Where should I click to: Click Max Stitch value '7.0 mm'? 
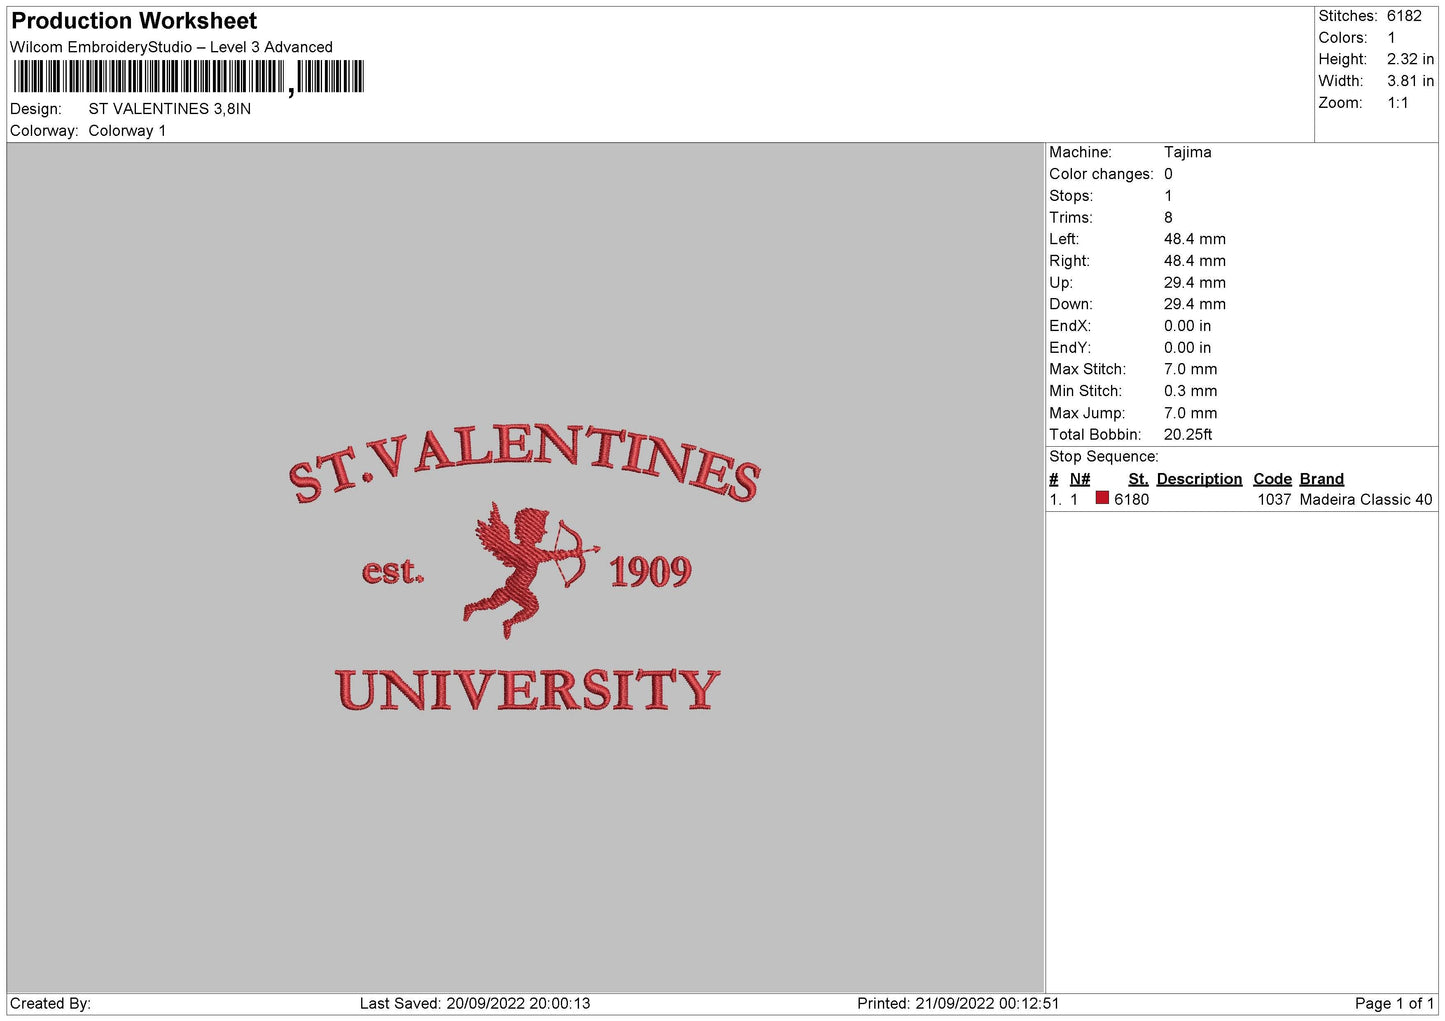[x=1190, y=369]
